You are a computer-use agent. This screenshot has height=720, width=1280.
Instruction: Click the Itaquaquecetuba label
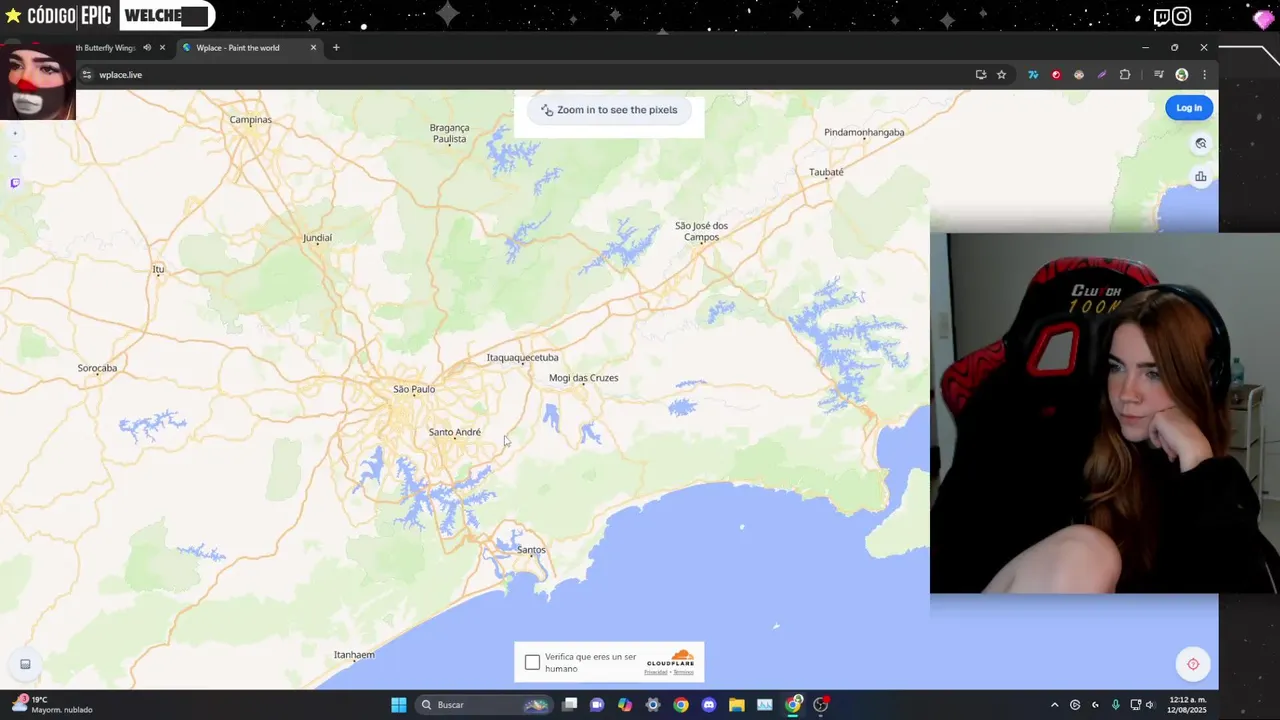pos(522,358)
